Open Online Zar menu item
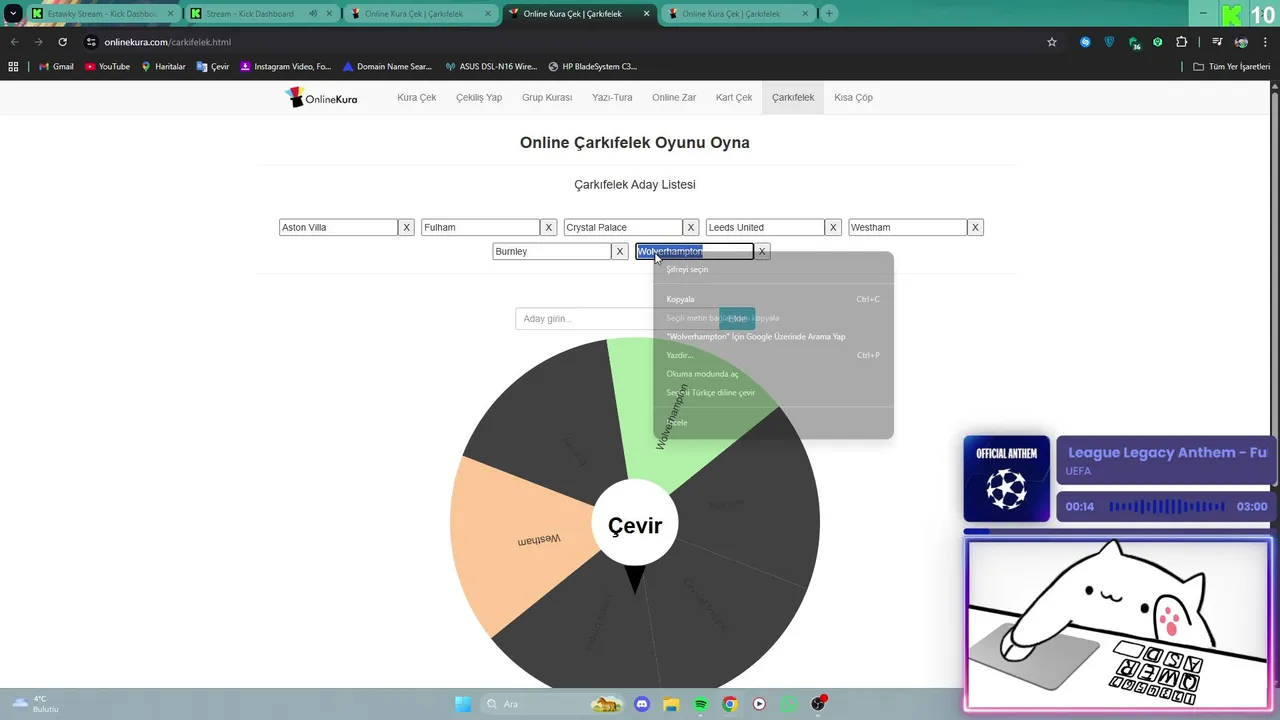The height and width of the screenshot is (720, 1280). [674, 98]
